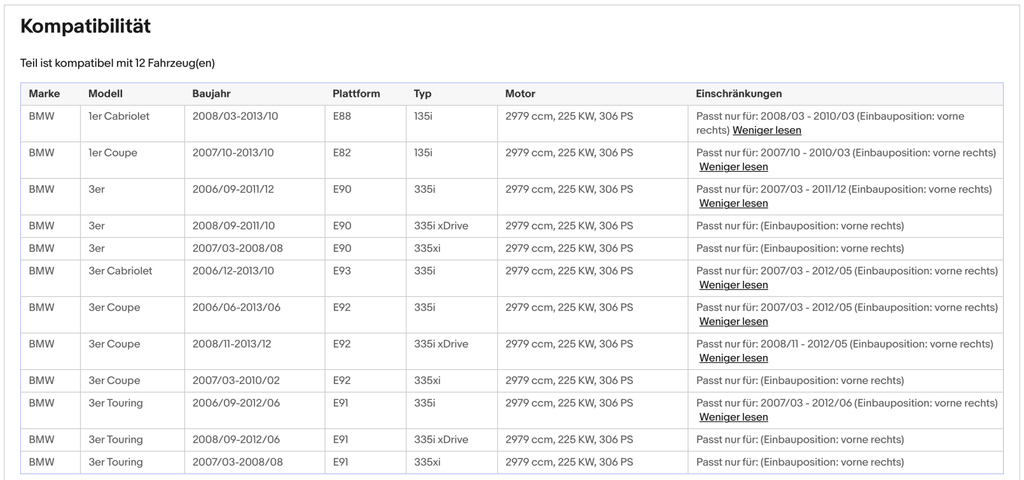The width and height of the screenshot is (1024, 480).
Task: Click the 'Typ' column header
Action: (423, 94)
